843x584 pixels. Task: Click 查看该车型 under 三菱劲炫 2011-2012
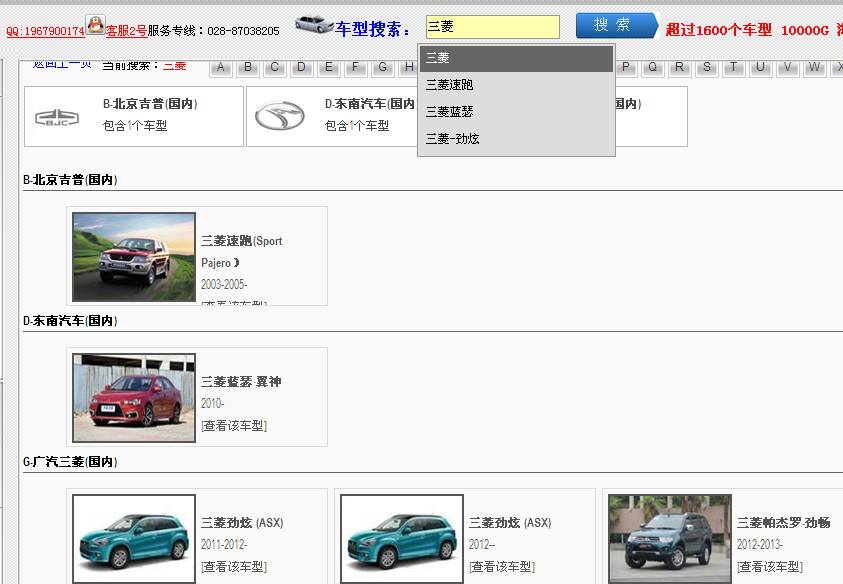point(234,567)
